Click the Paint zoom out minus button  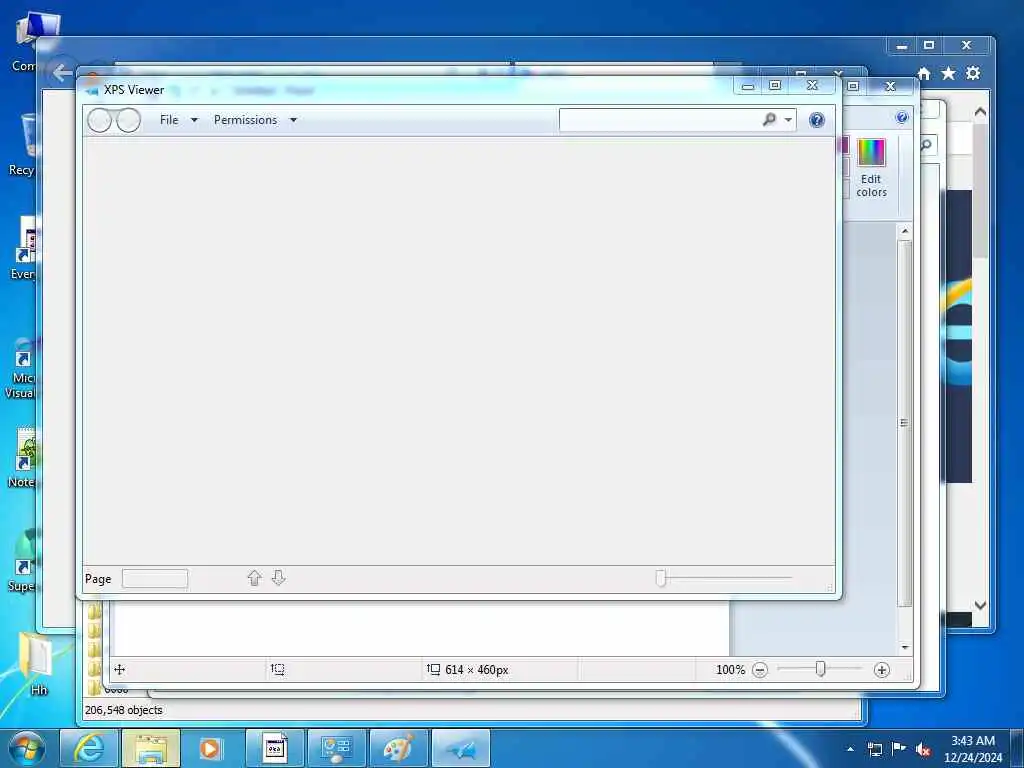coord(760,670)
